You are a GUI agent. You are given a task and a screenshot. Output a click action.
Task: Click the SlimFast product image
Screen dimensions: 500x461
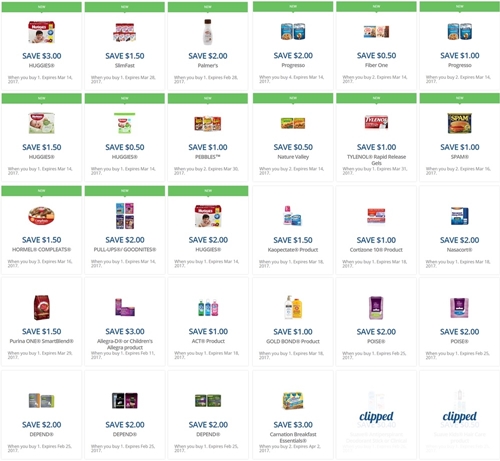tap(125, 32)
